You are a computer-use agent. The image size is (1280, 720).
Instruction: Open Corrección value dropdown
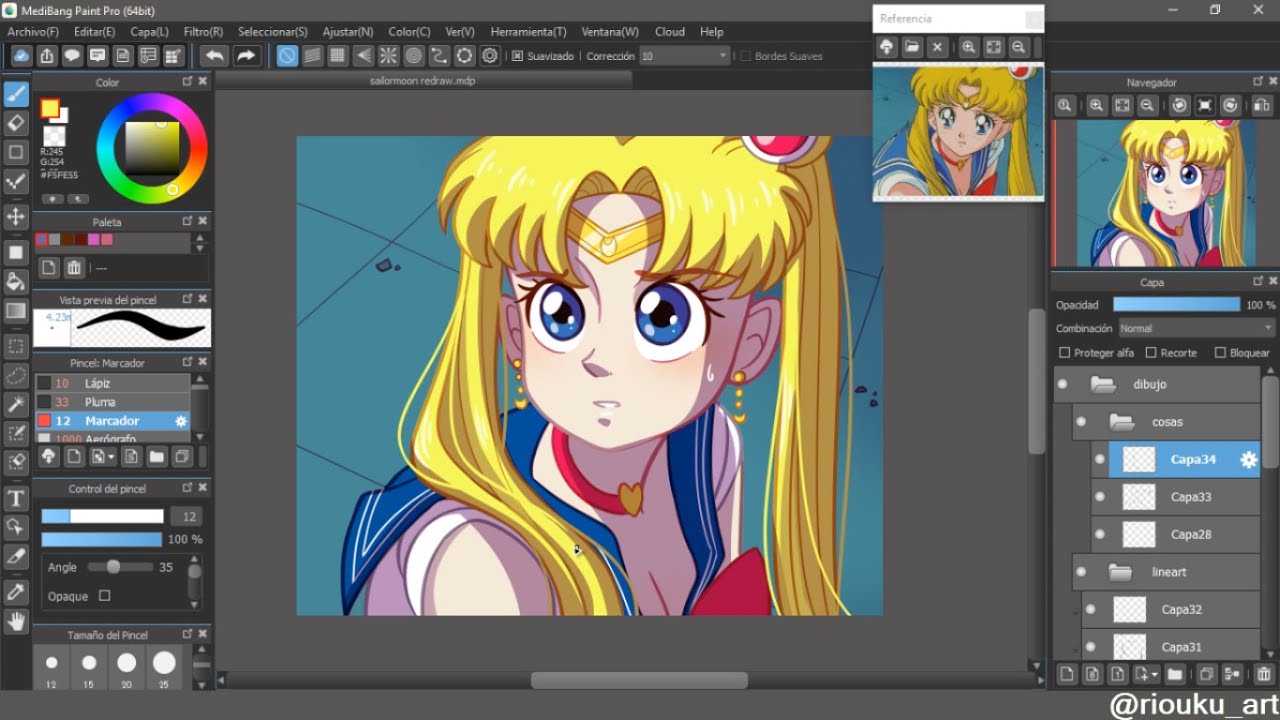[723, 56]
